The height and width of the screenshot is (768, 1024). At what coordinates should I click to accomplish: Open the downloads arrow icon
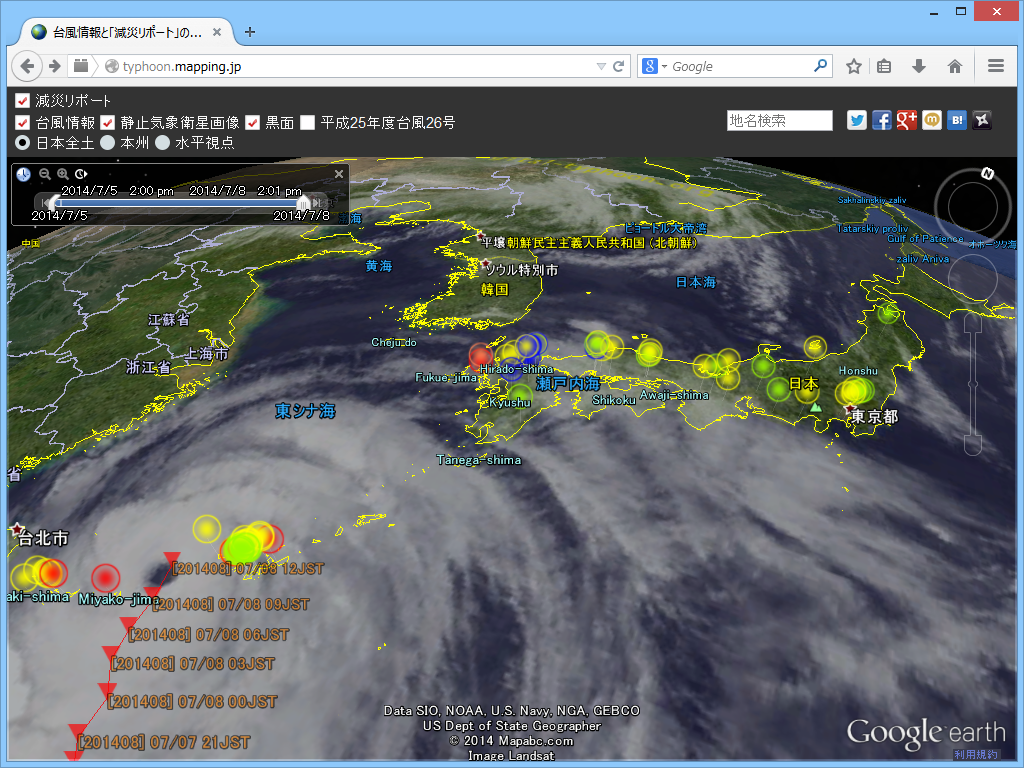coord(919,66)
